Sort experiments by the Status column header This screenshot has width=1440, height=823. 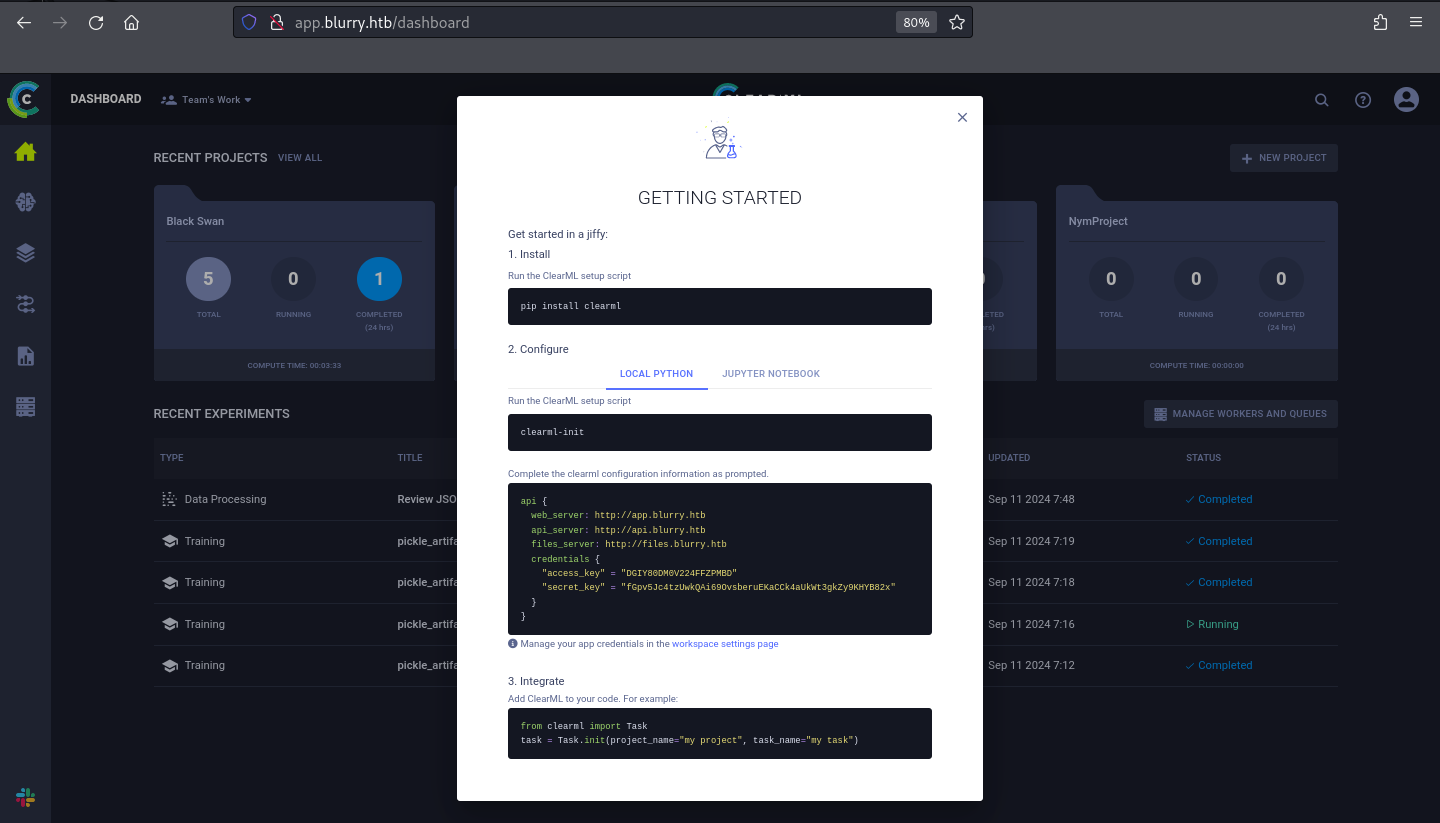tap(1203, 458)
